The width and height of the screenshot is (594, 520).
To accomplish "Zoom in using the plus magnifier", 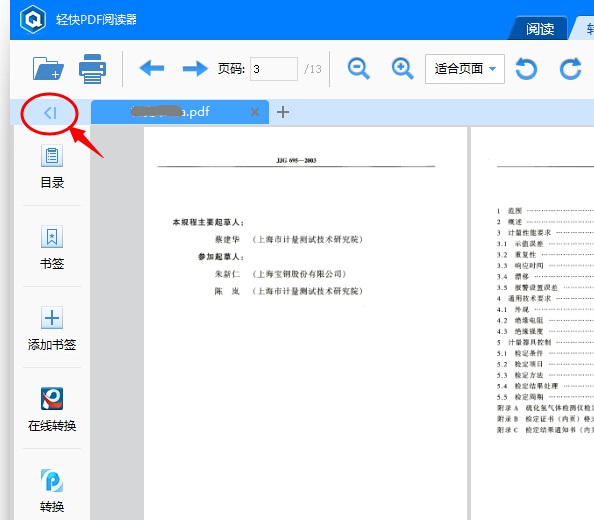I will [x=402, y=69].
